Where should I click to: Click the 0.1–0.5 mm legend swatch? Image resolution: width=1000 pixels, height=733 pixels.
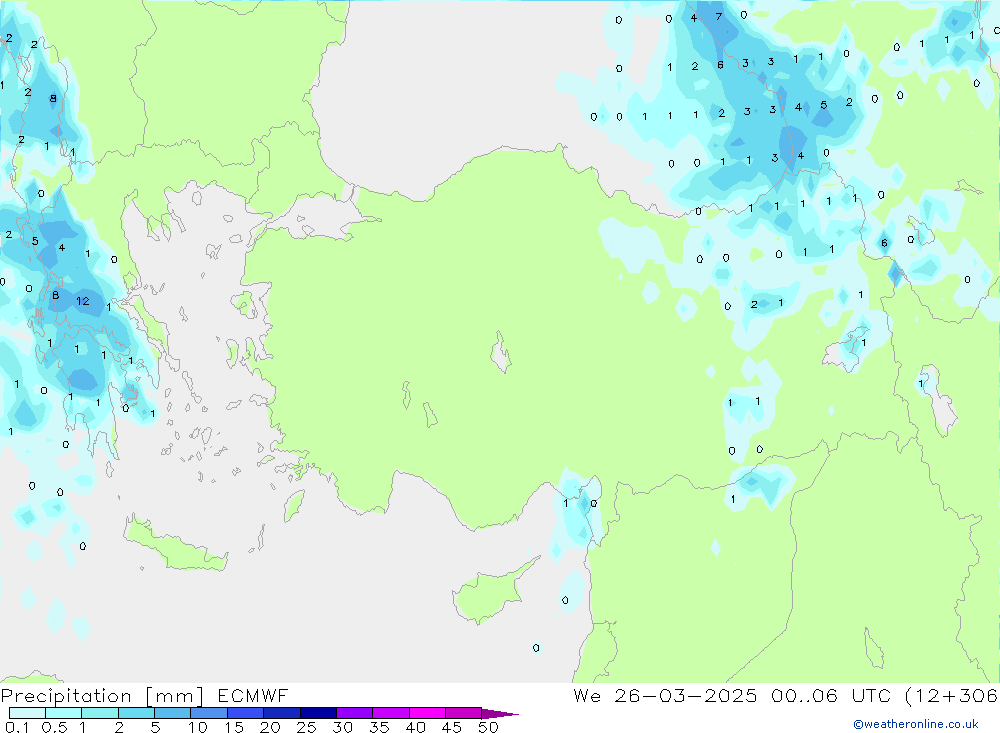pyautogui.click(x=27, y=713)
